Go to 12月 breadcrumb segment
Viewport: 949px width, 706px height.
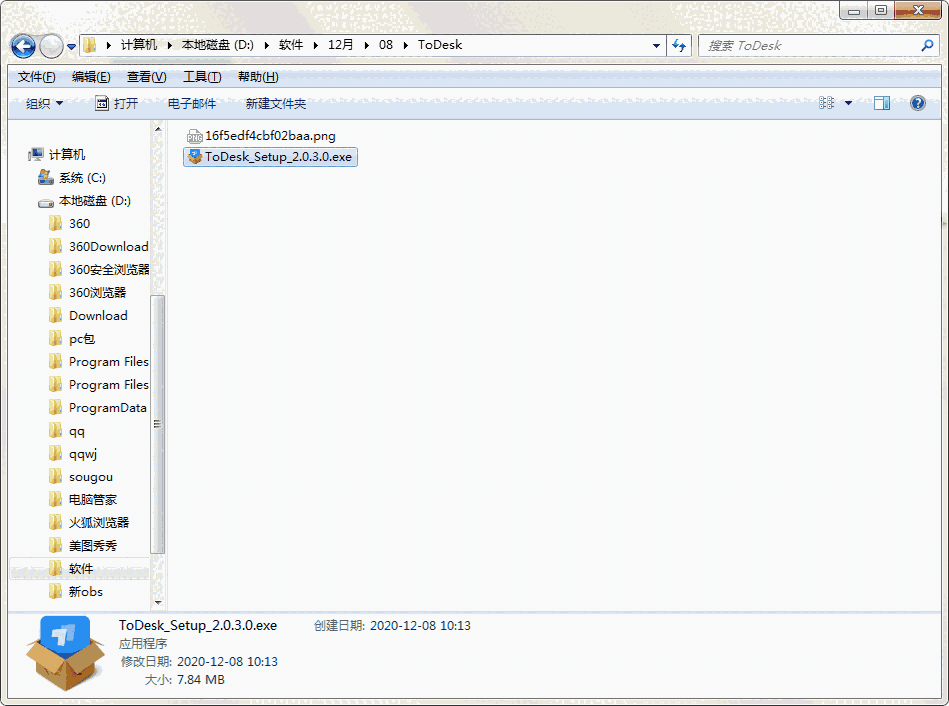tap(340, 45)
